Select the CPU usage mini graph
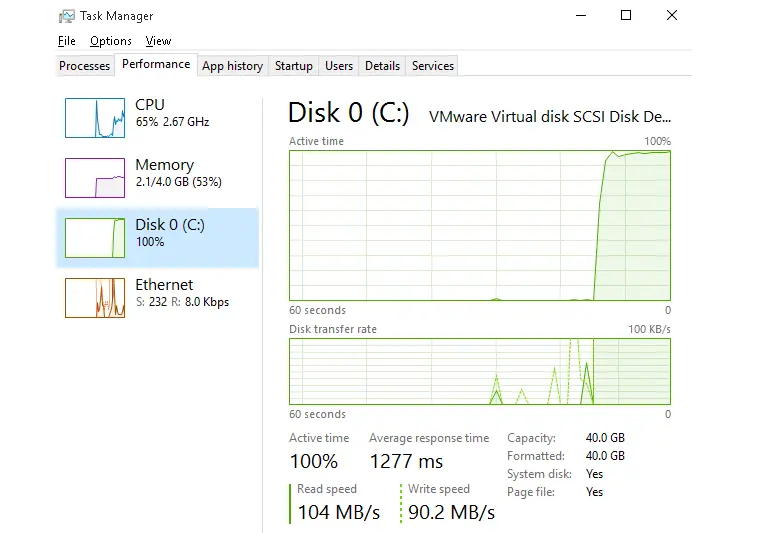766x533 pixels. point(95,118)
